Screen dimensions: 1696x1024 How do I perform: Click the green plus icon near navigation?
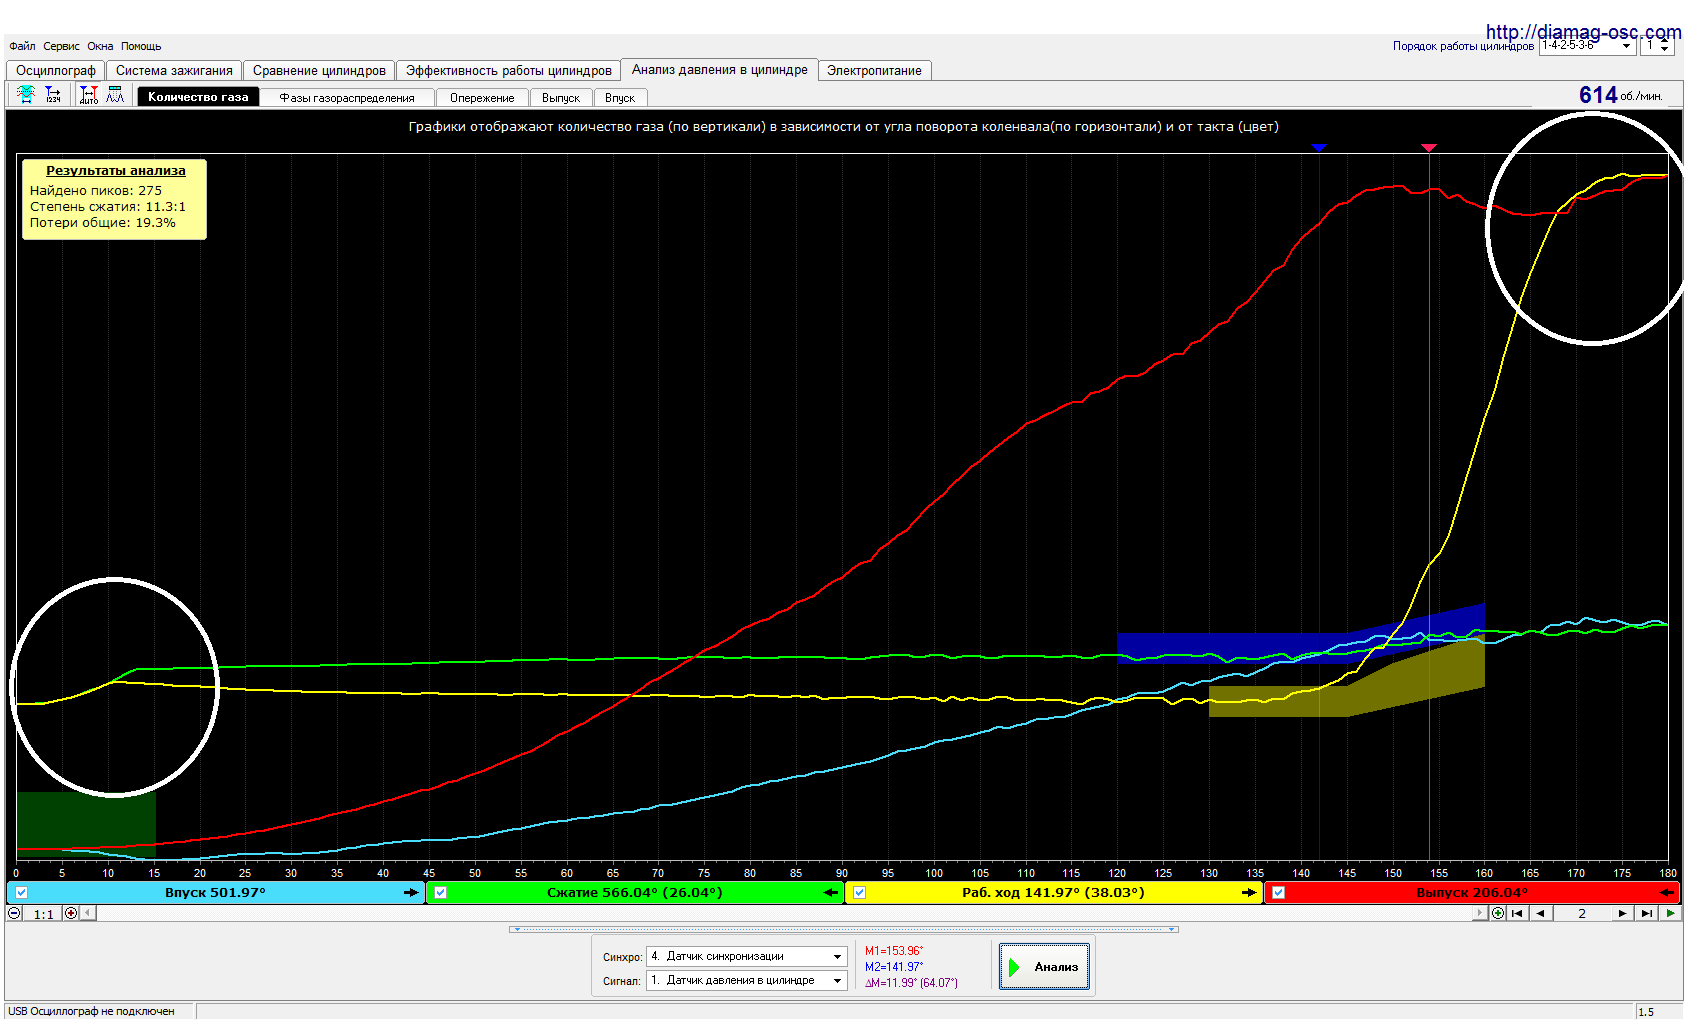pyautogui.click(x=1498, y=913)
